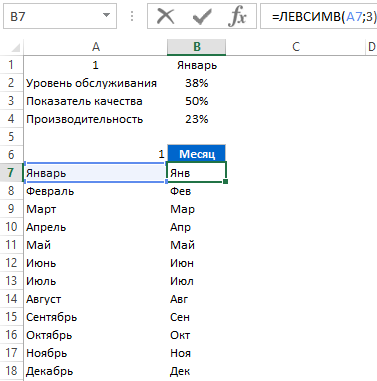Select the Янв cell
Image resolution: width=377 pixels, height=381 pixels.
pyautogui.click(x=196, y=173)
